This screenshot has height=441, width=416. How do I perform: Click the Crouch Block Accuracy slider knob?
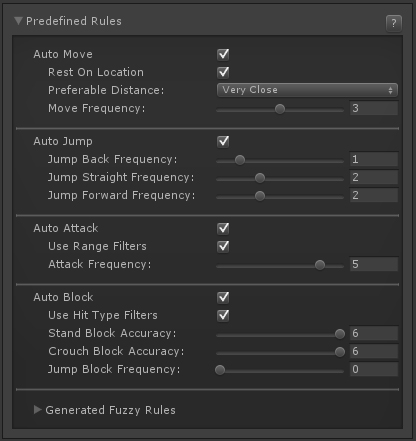340,352
